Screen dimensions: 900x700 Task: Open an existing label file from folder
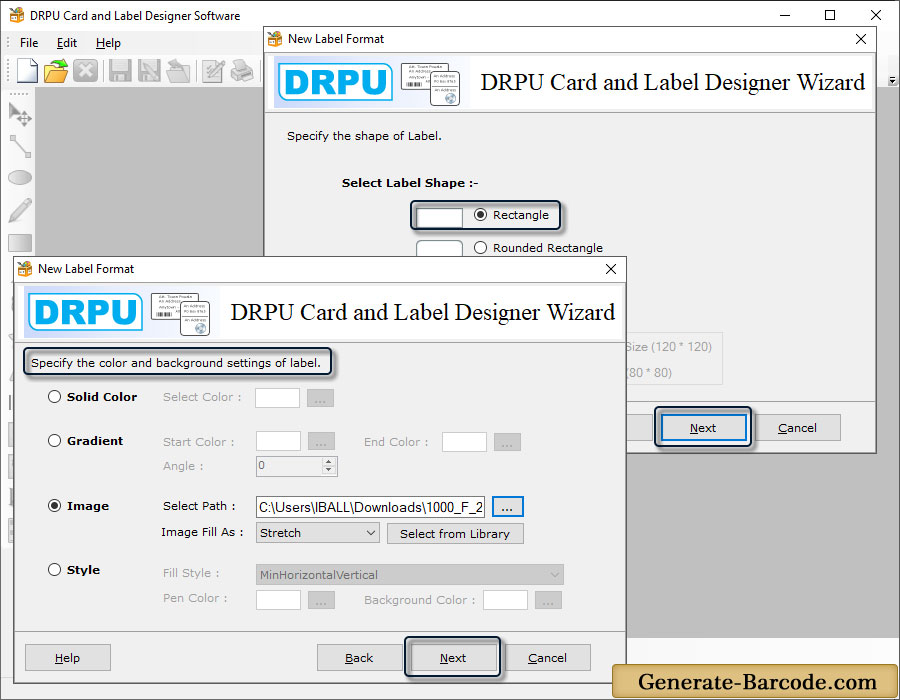[x=56, y=71]
